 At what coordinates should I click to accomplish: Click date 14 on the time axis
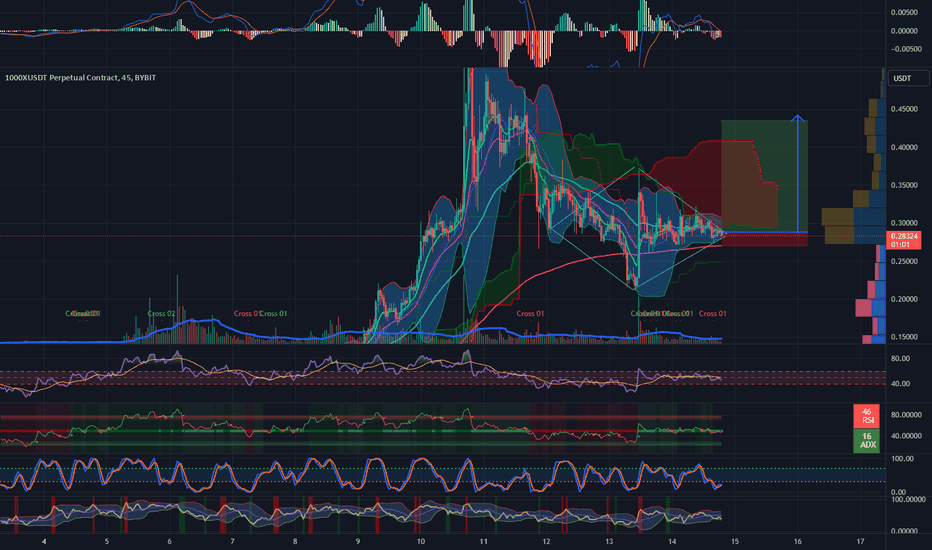[x=672, y=542]
